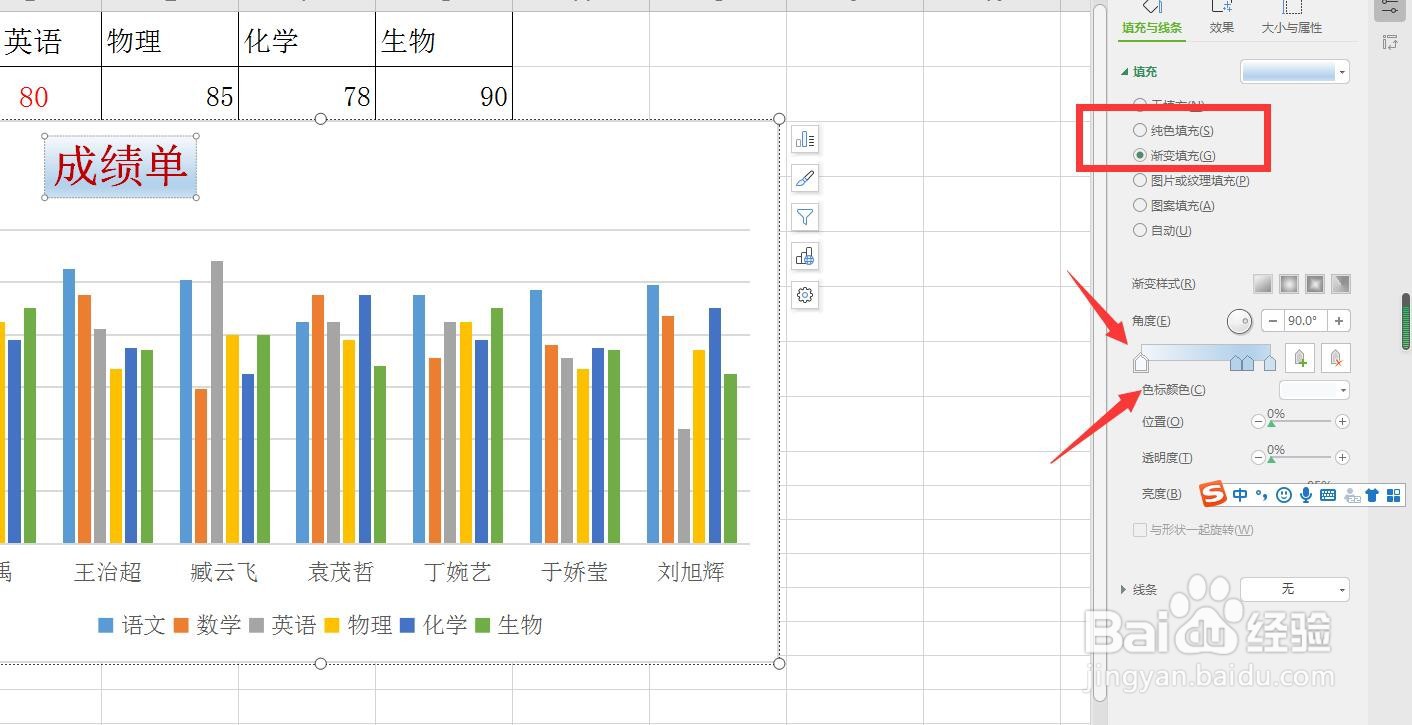Viewport: 1412px width, 725px height.
Task: Toggle rotate with shape checkbox
Action: pyautogui.click(x=1140, y=530)
